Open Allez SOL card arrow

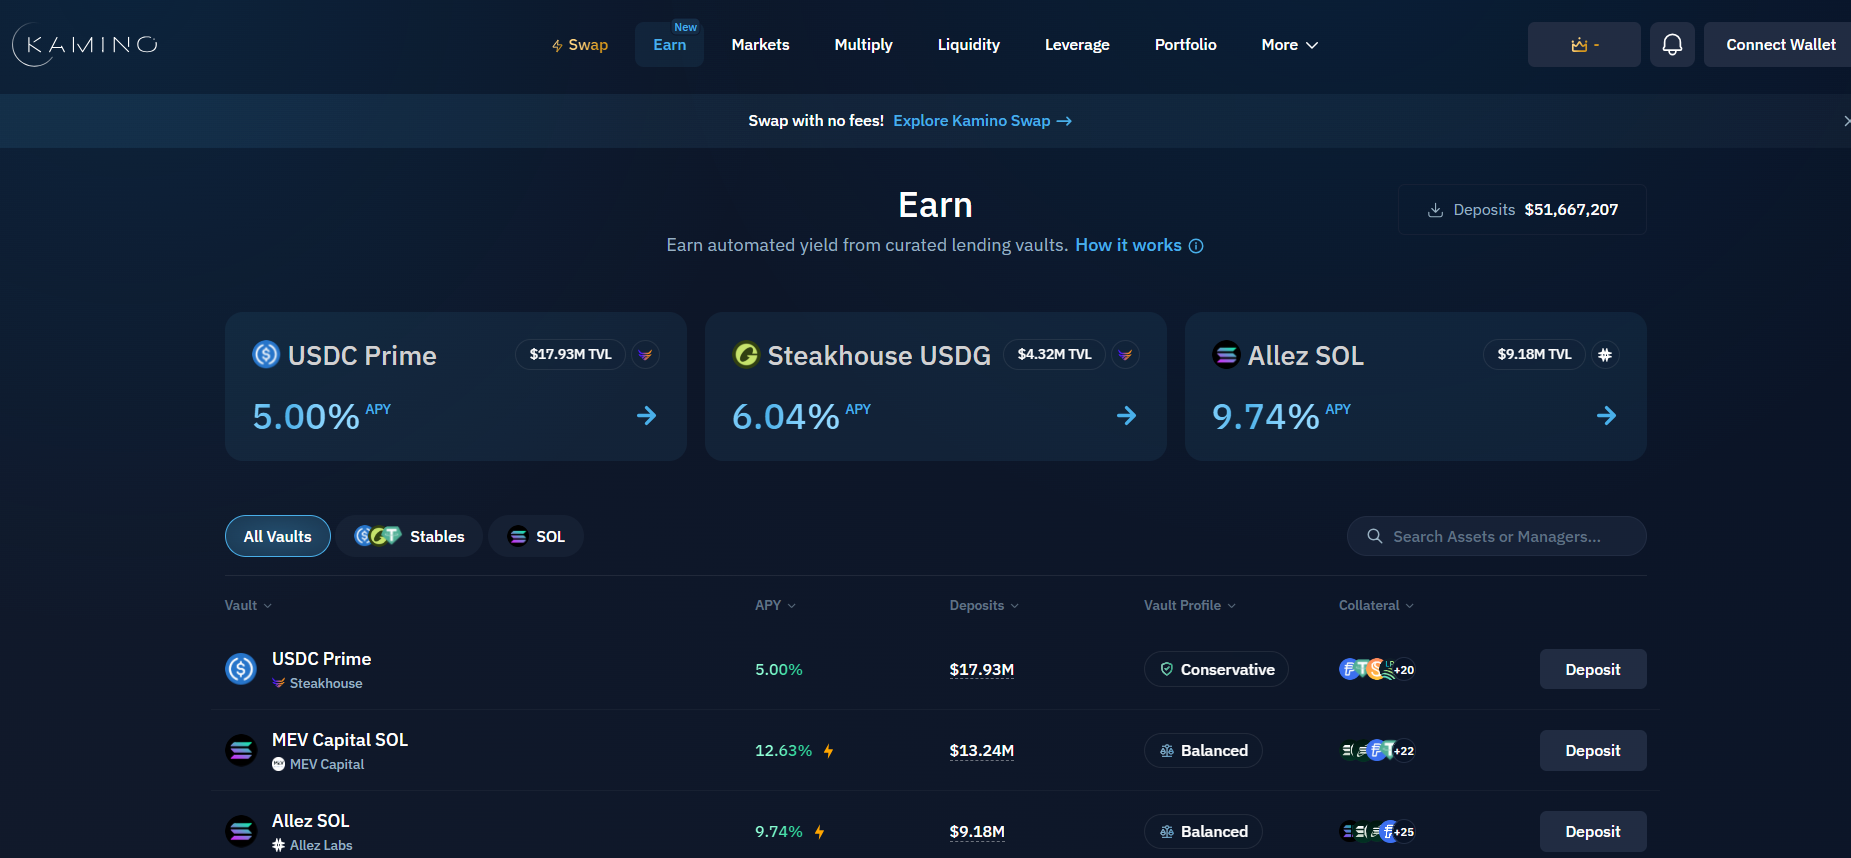tap(1607, 415)
